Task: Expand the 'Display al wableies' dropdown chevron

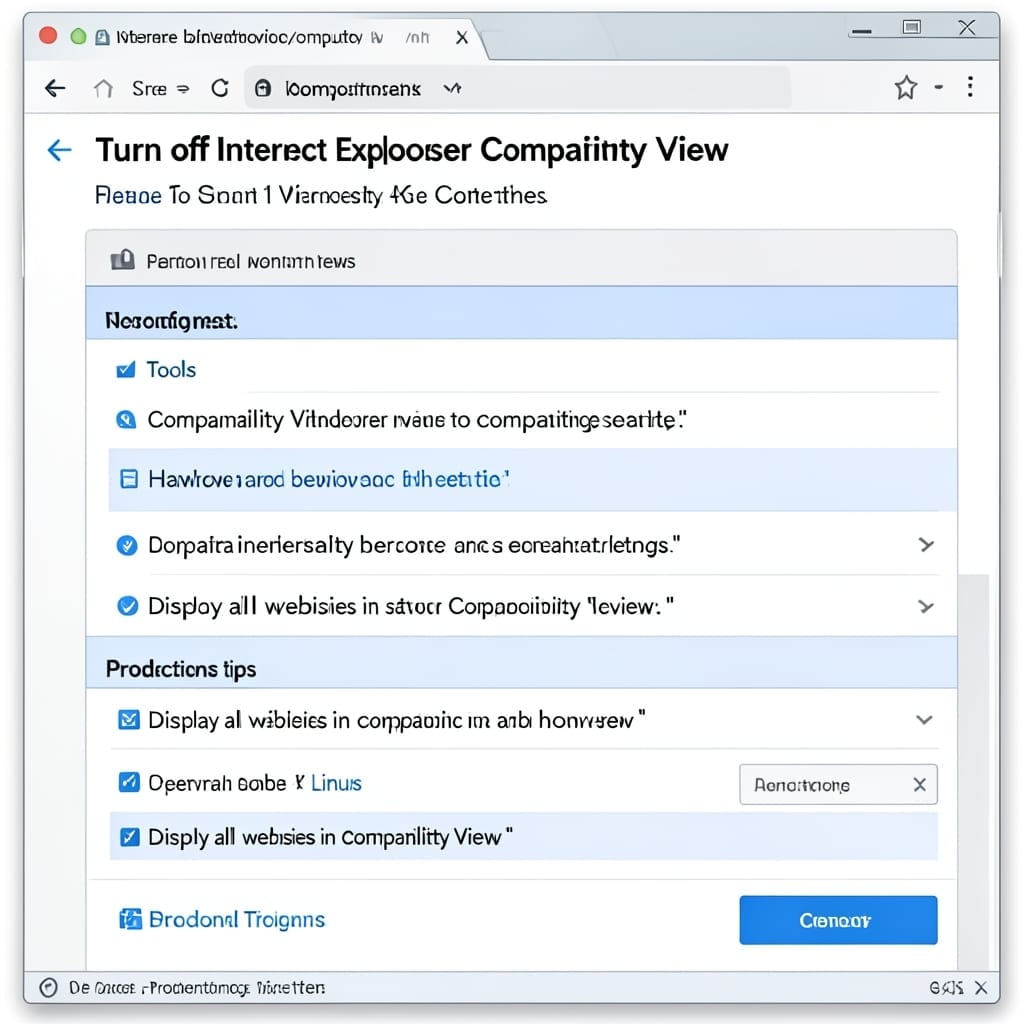Action: pos(924,720)
